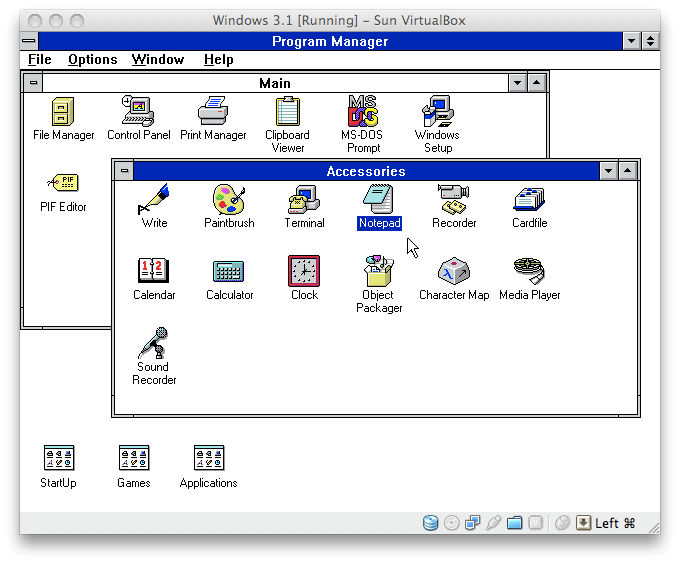
Task: Click the Main window title bar
Action: 275,83
